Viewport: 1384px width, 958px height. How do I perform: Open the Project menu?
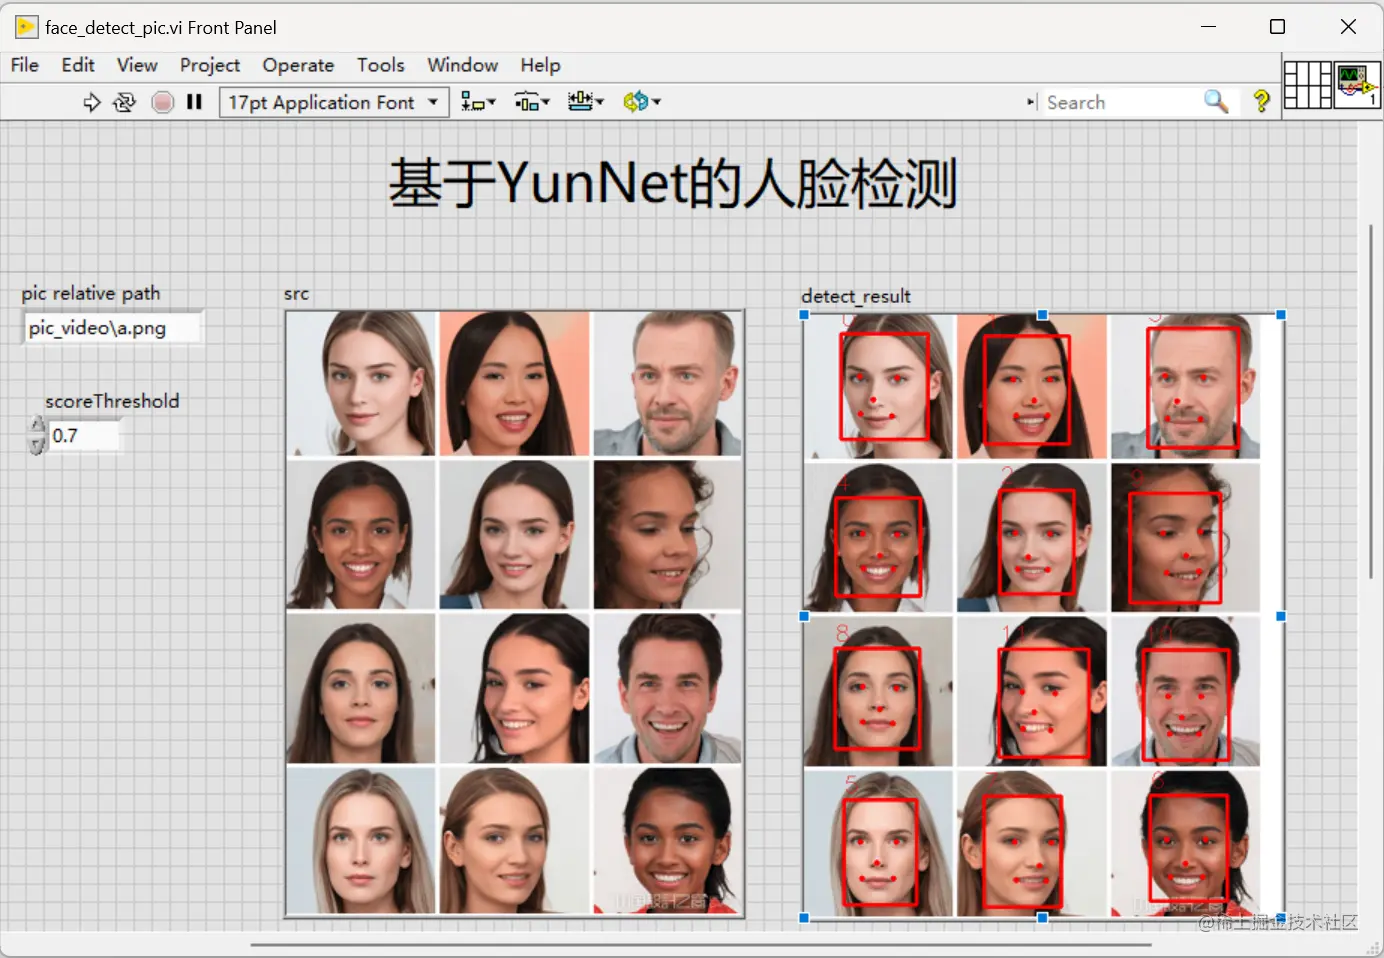point(210,65)
